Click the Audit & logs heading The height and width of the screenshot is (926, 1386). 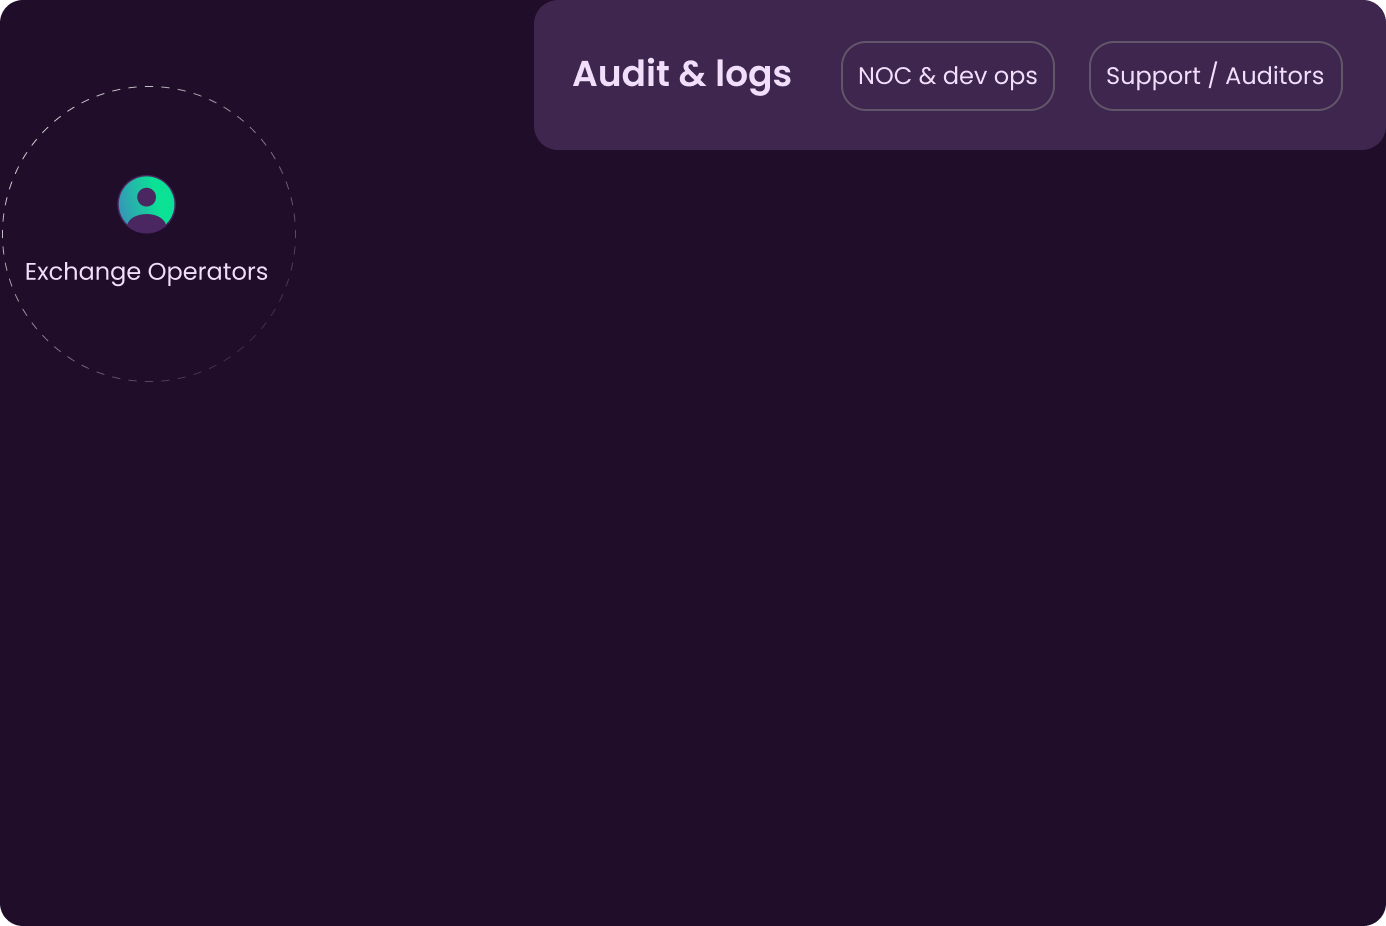[682, 75]
